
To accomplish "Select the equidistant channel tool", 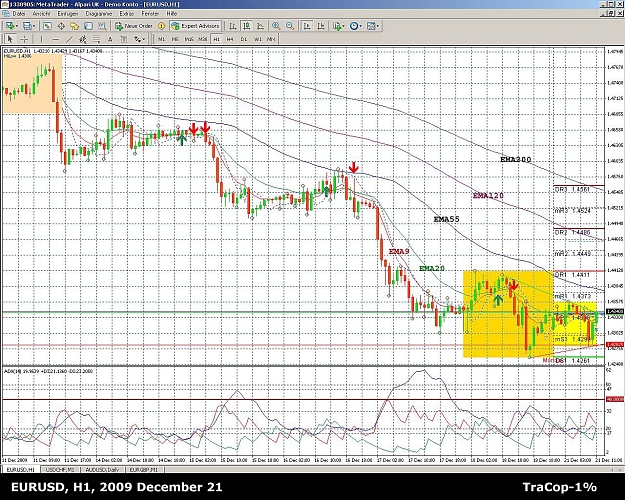I will coord(83,39).
